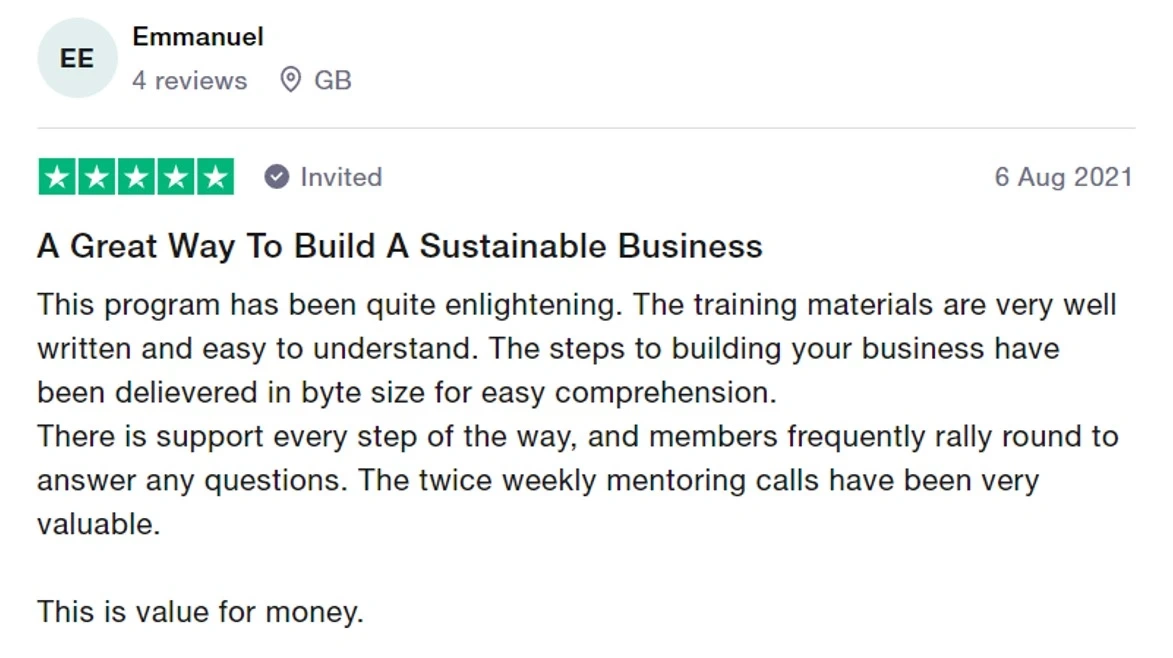
Task: Click the line starting "written and easy to understand"
Action: pos(548,348)
